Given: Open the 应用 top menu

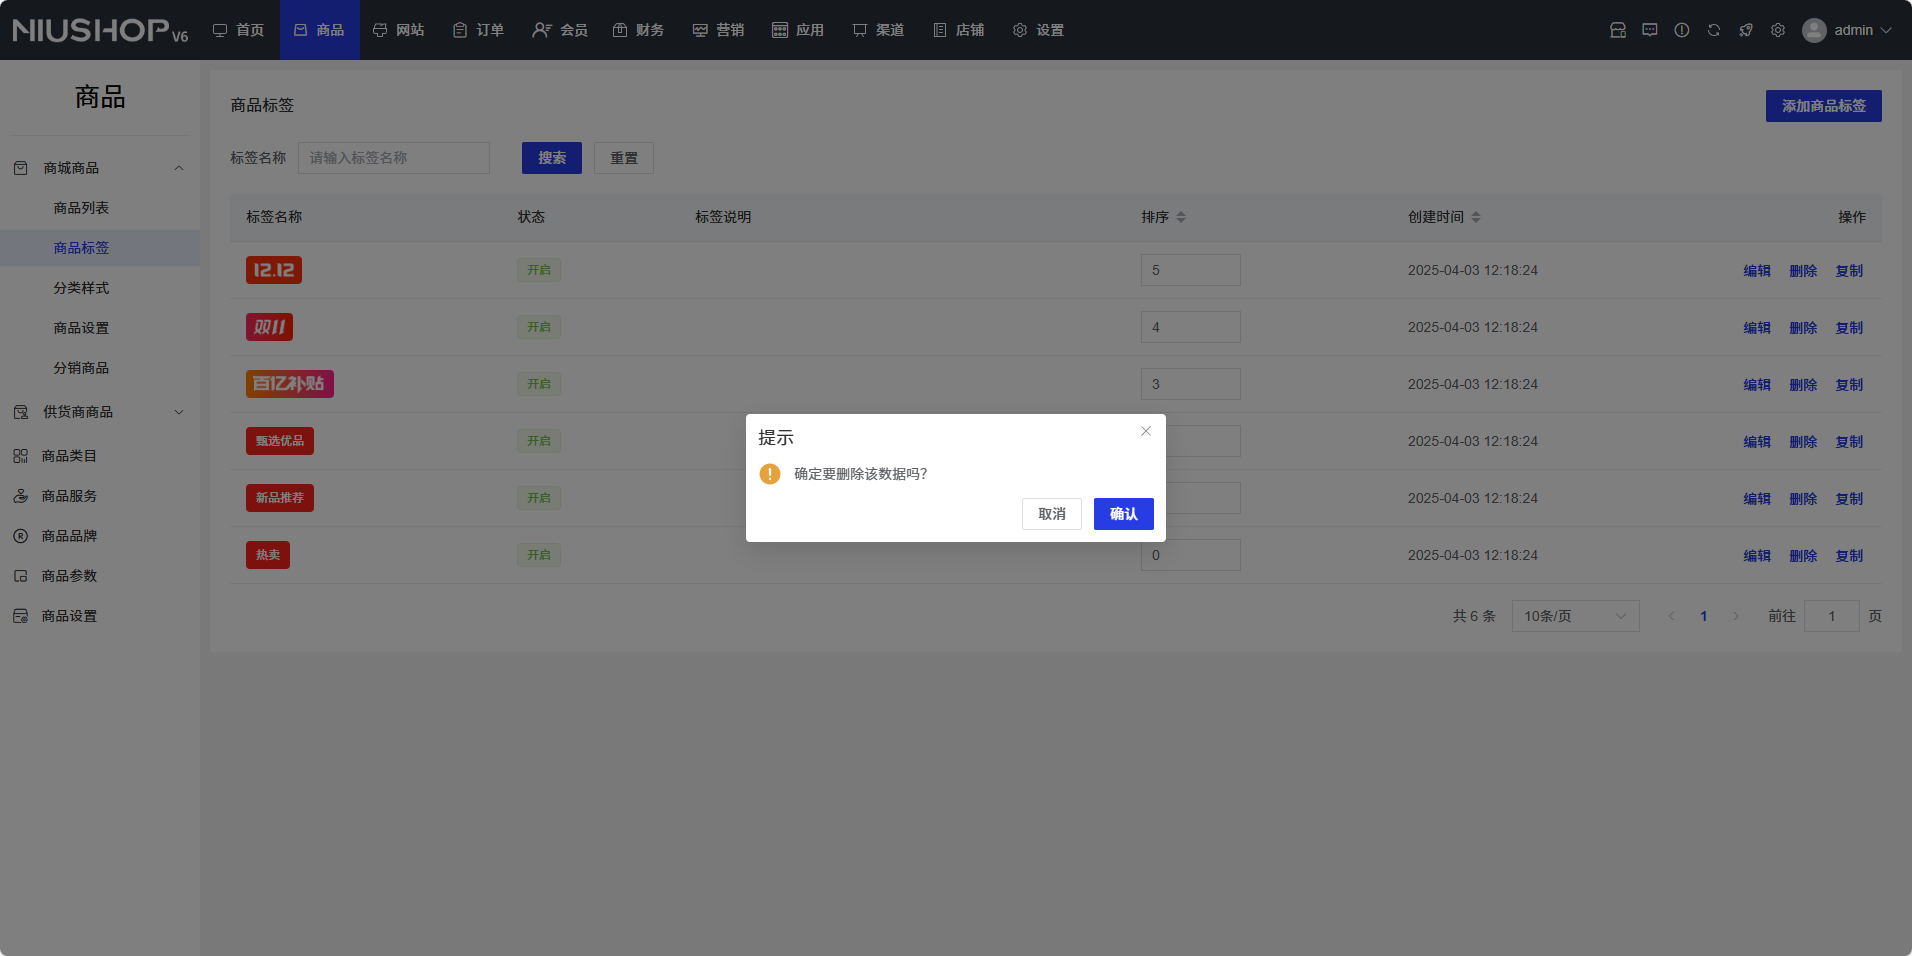Looking at the screenshot, I should (x=799, y=30).
